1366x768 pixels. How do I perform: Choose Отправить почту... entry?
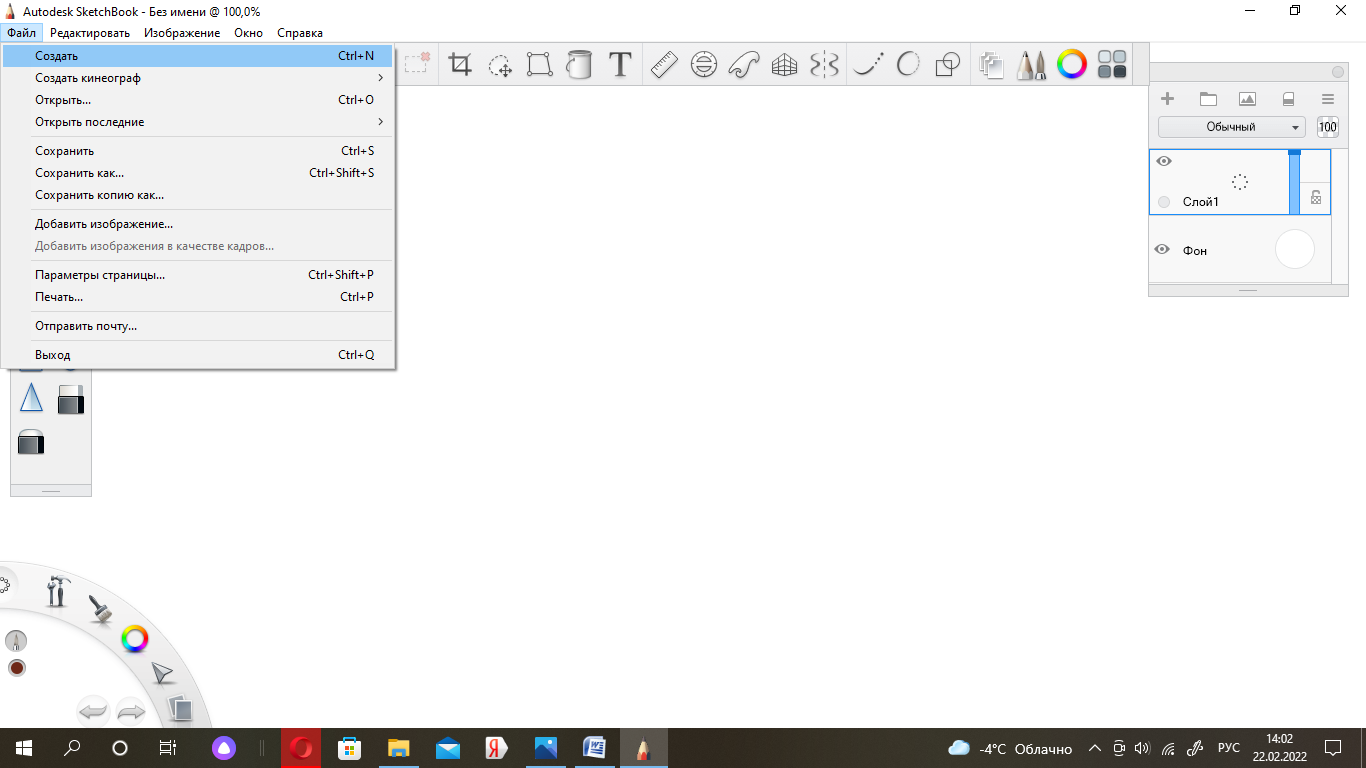[198, 326]
